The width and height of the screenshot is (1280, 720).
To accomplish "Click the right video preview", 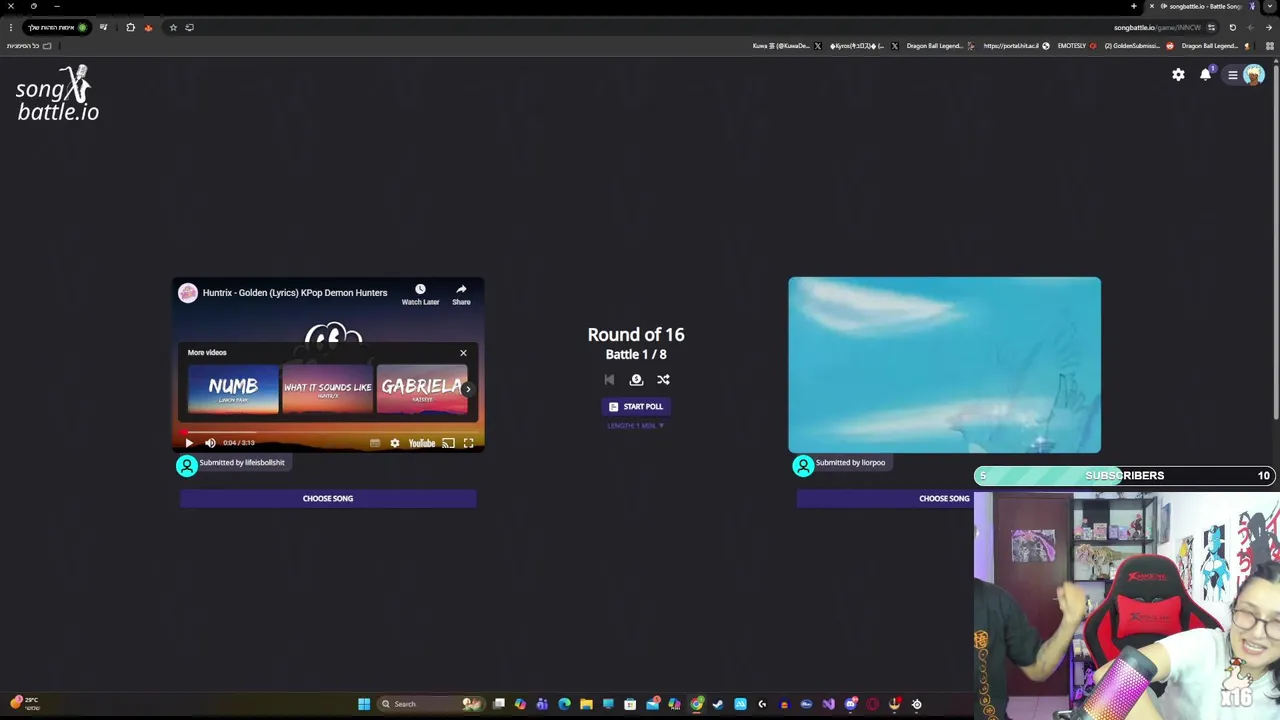I will [x=944, y=365].
